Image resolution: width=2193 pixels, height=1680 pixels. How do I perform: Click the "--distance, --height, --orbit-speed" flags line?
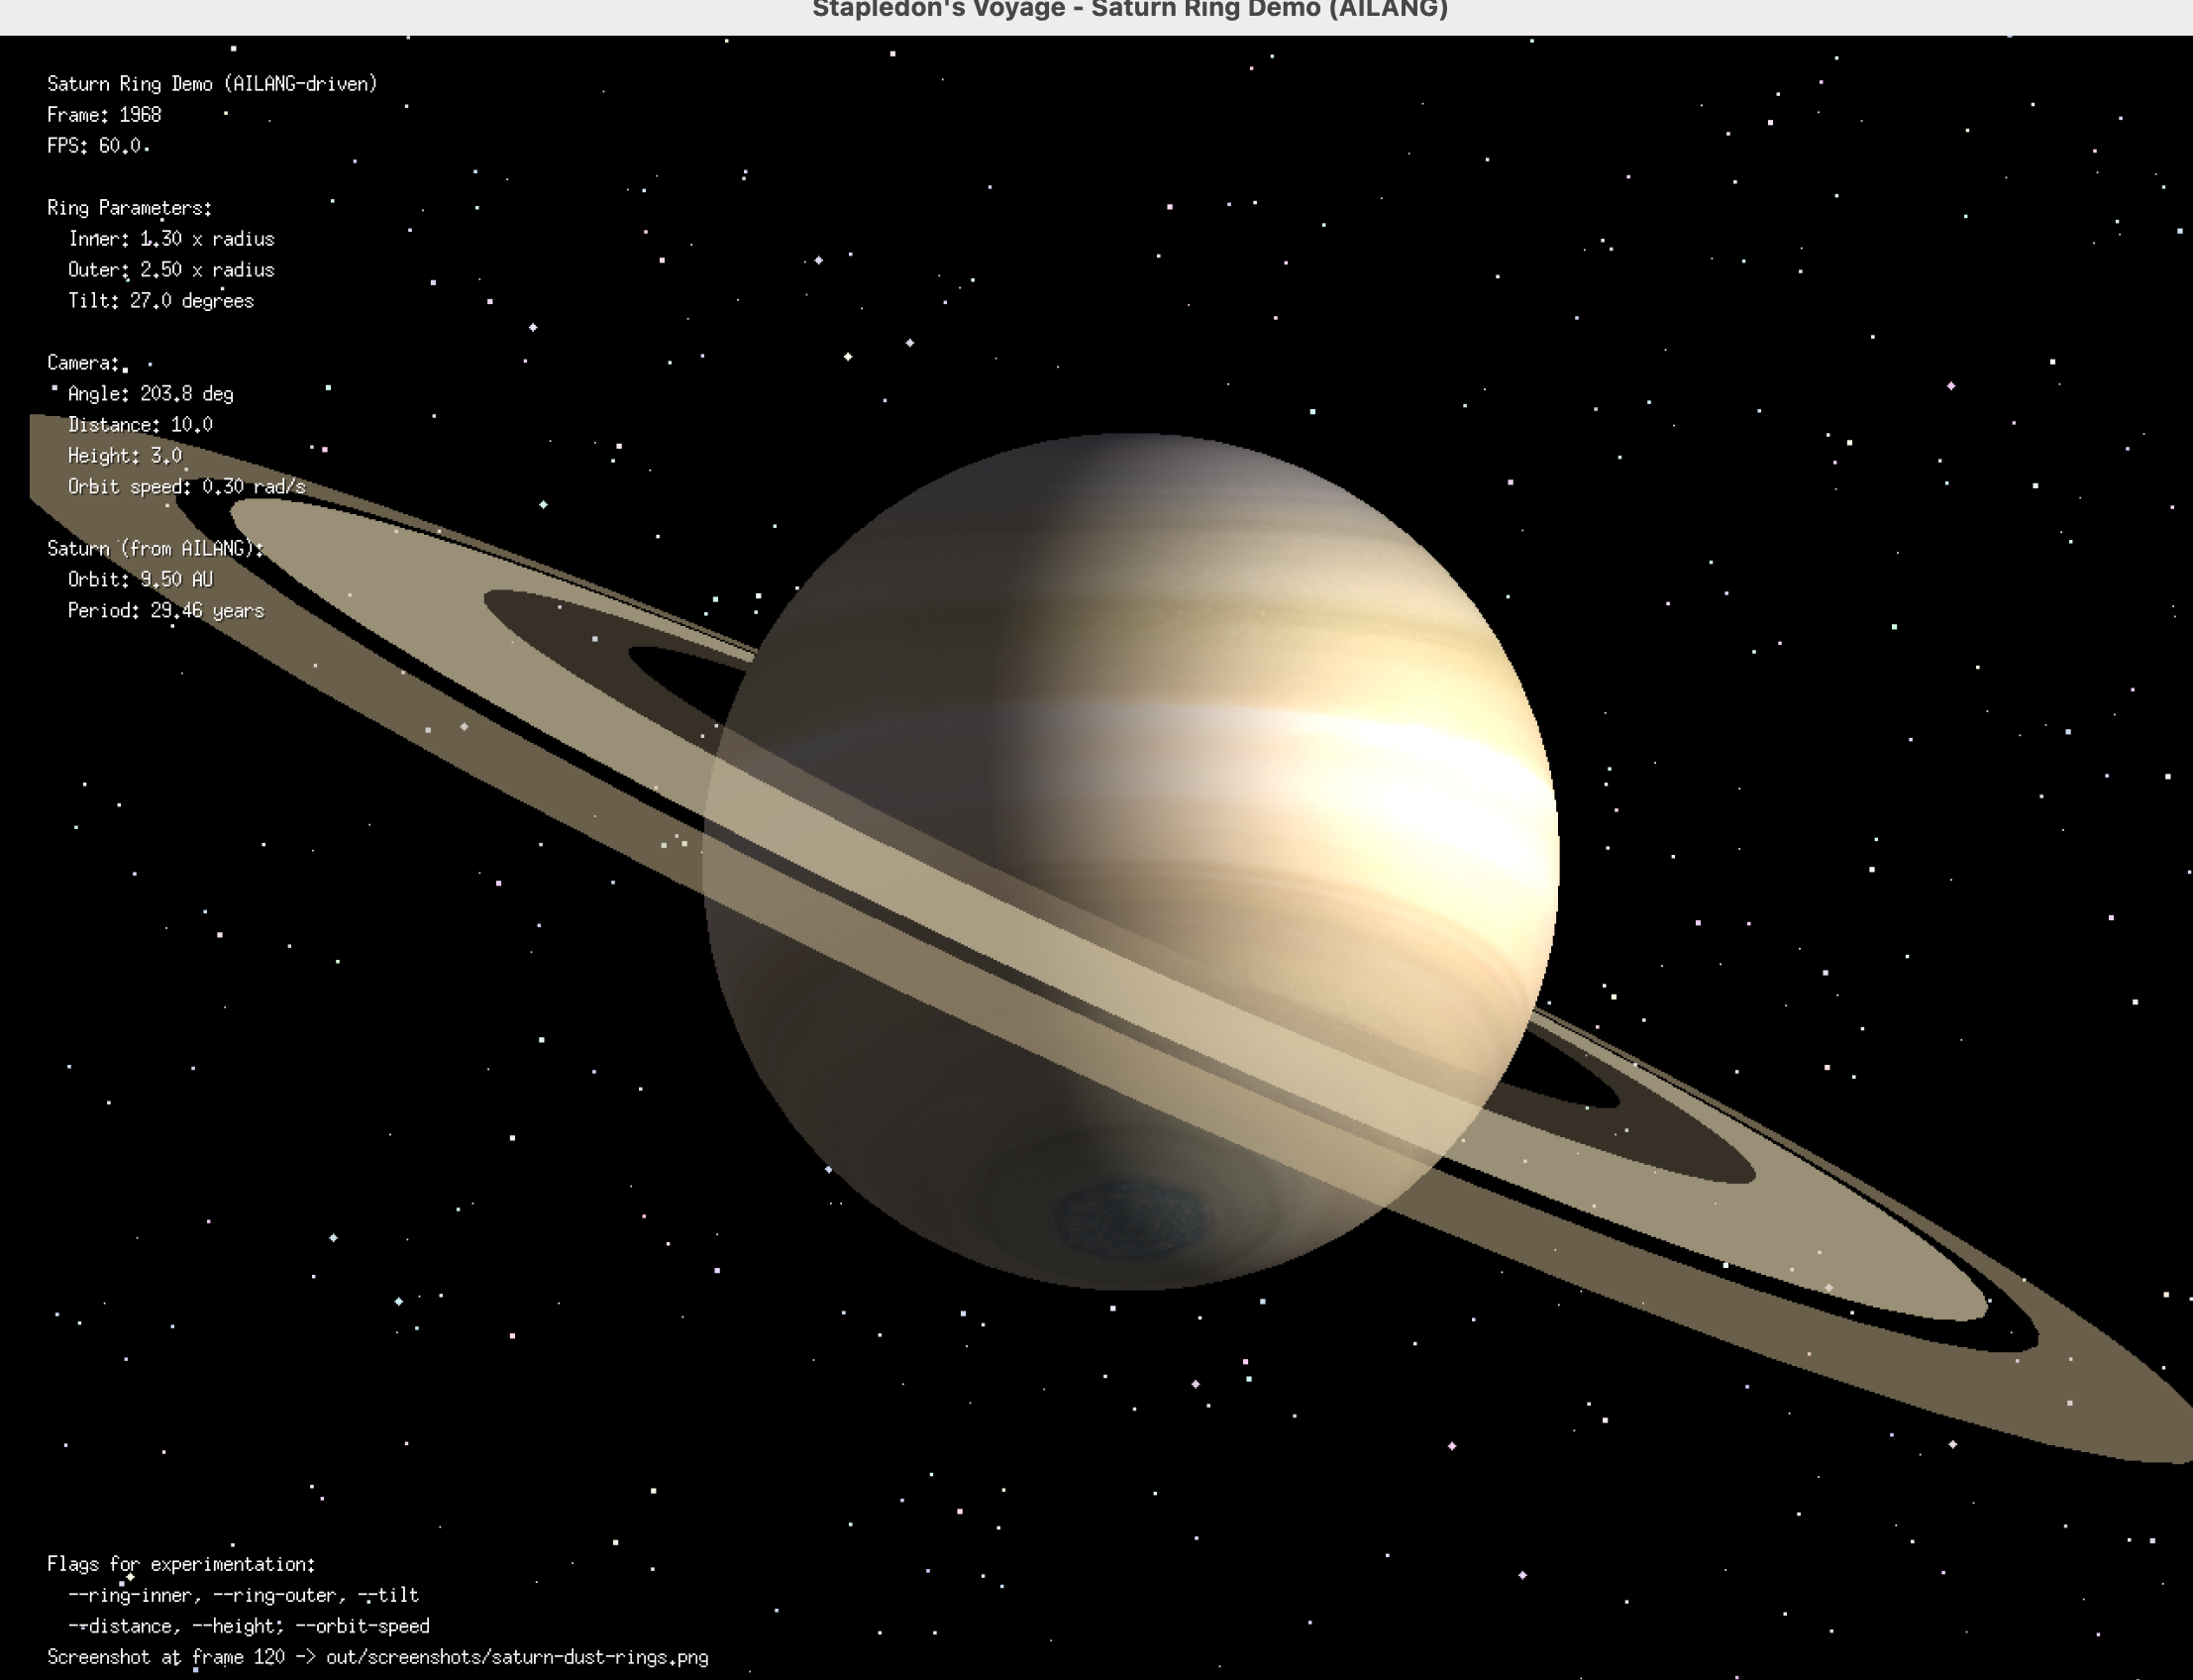[x=249, y=1626]
